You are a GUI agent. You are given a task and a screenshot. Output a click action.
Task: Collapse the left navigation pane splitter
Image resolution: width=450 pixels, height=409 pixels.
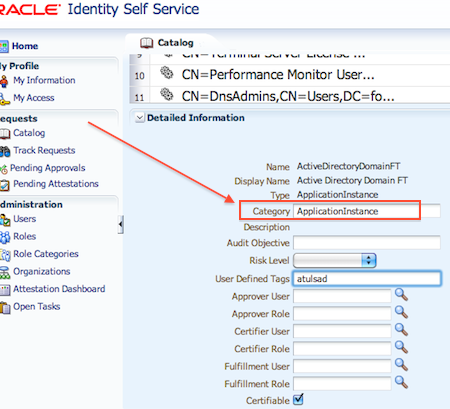click(120, 224)
